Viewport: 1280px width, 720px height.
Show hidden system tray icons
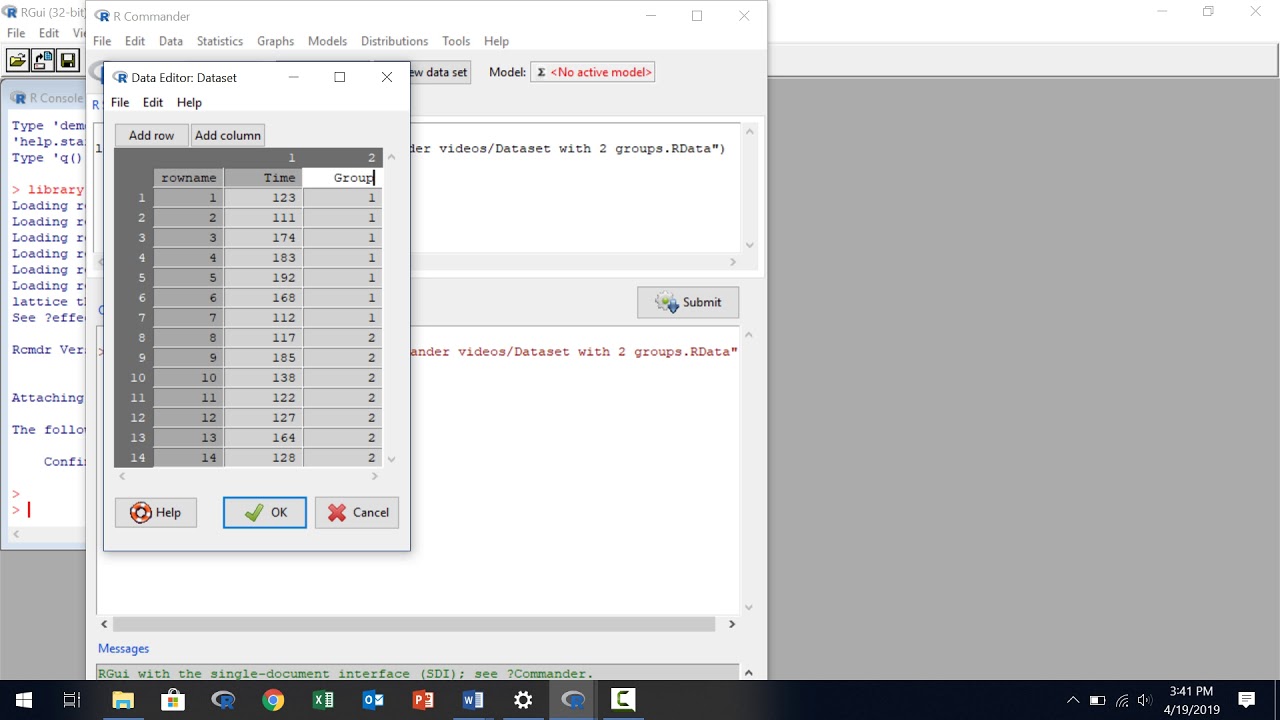[1073, 700]
